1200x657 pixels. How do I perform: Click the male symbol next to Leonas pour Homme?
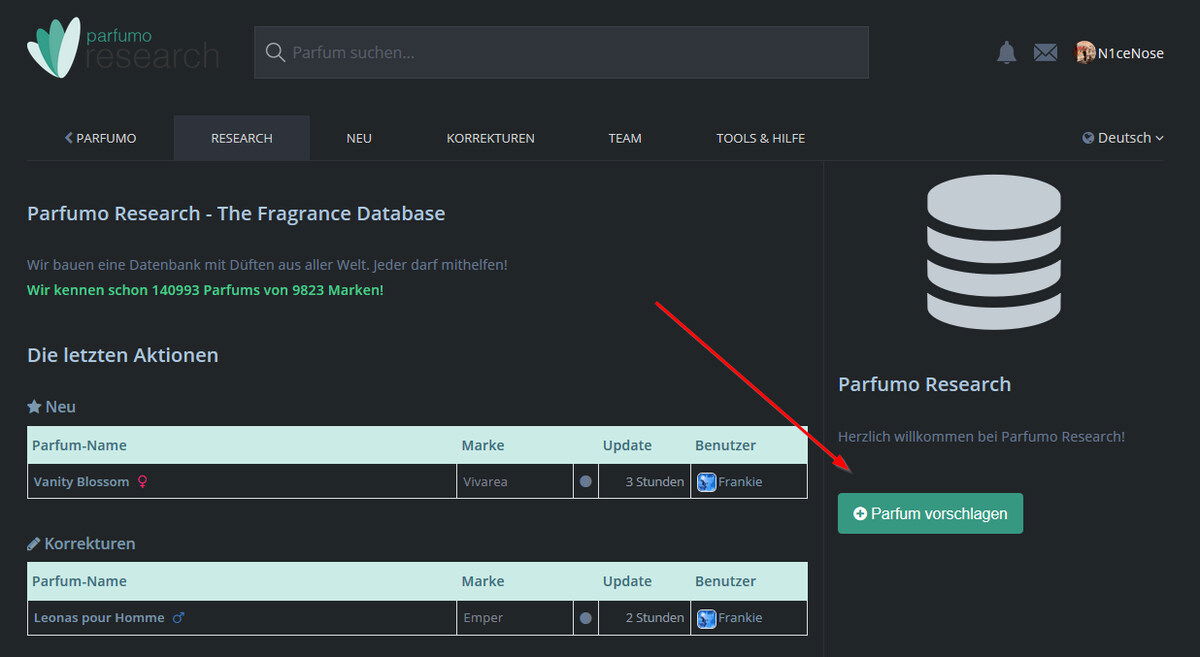(178, 618)
